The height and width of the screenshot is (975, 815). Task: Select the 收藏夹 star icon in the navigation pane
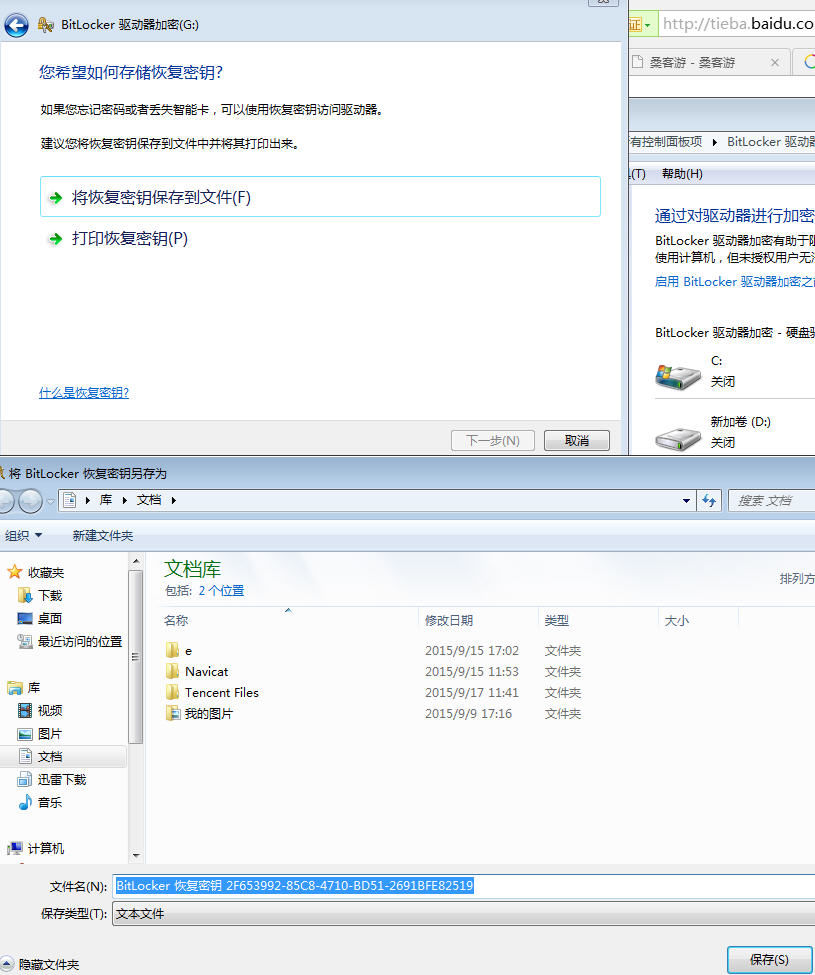15,572
